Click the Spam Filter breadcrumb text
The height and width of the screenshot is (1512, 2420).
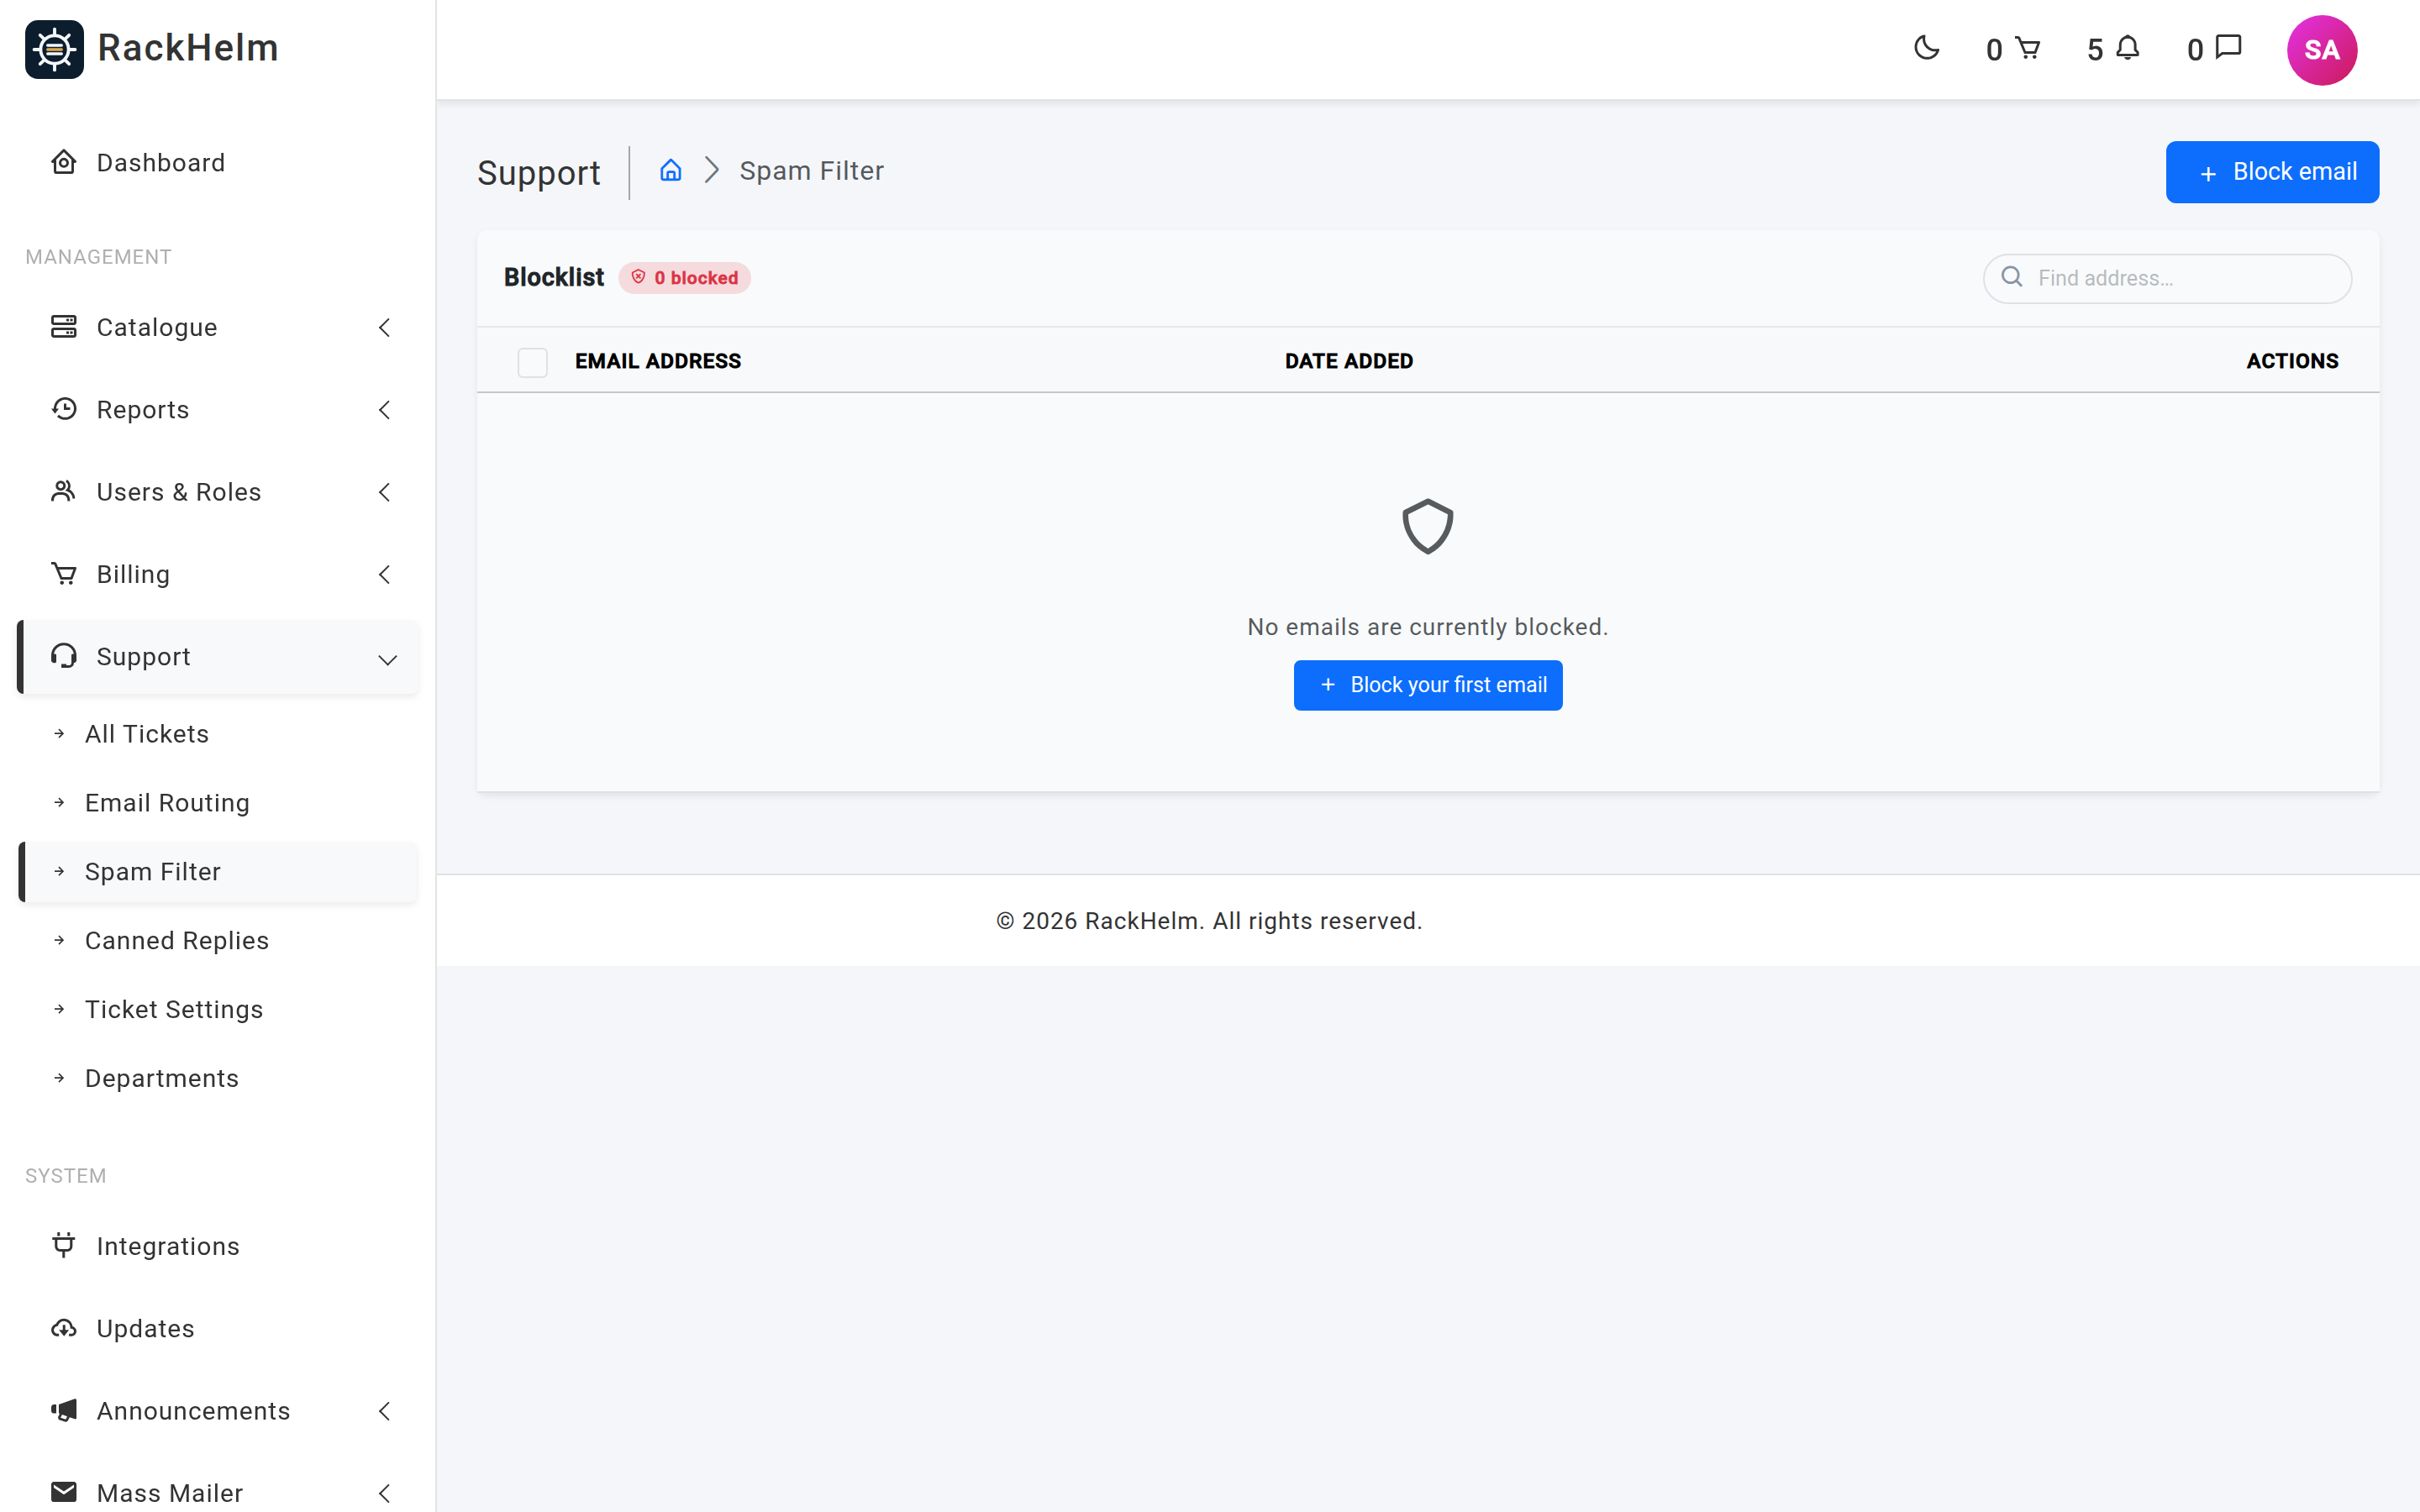point(811,171)
